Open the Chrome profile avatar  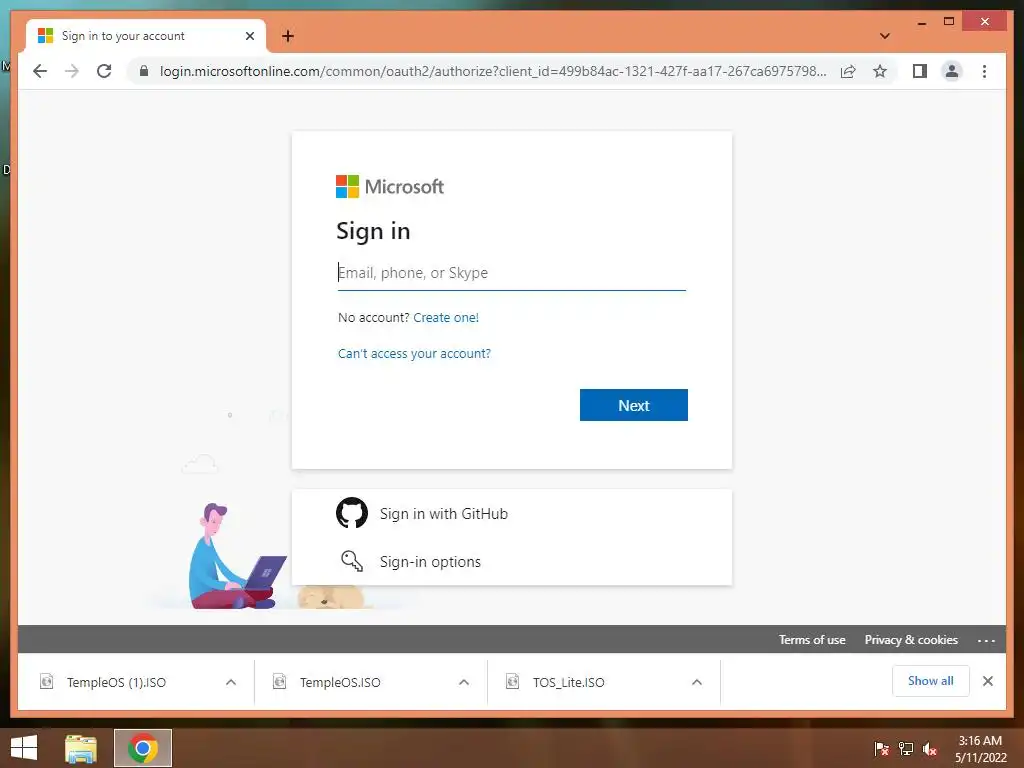click(952, 71)
